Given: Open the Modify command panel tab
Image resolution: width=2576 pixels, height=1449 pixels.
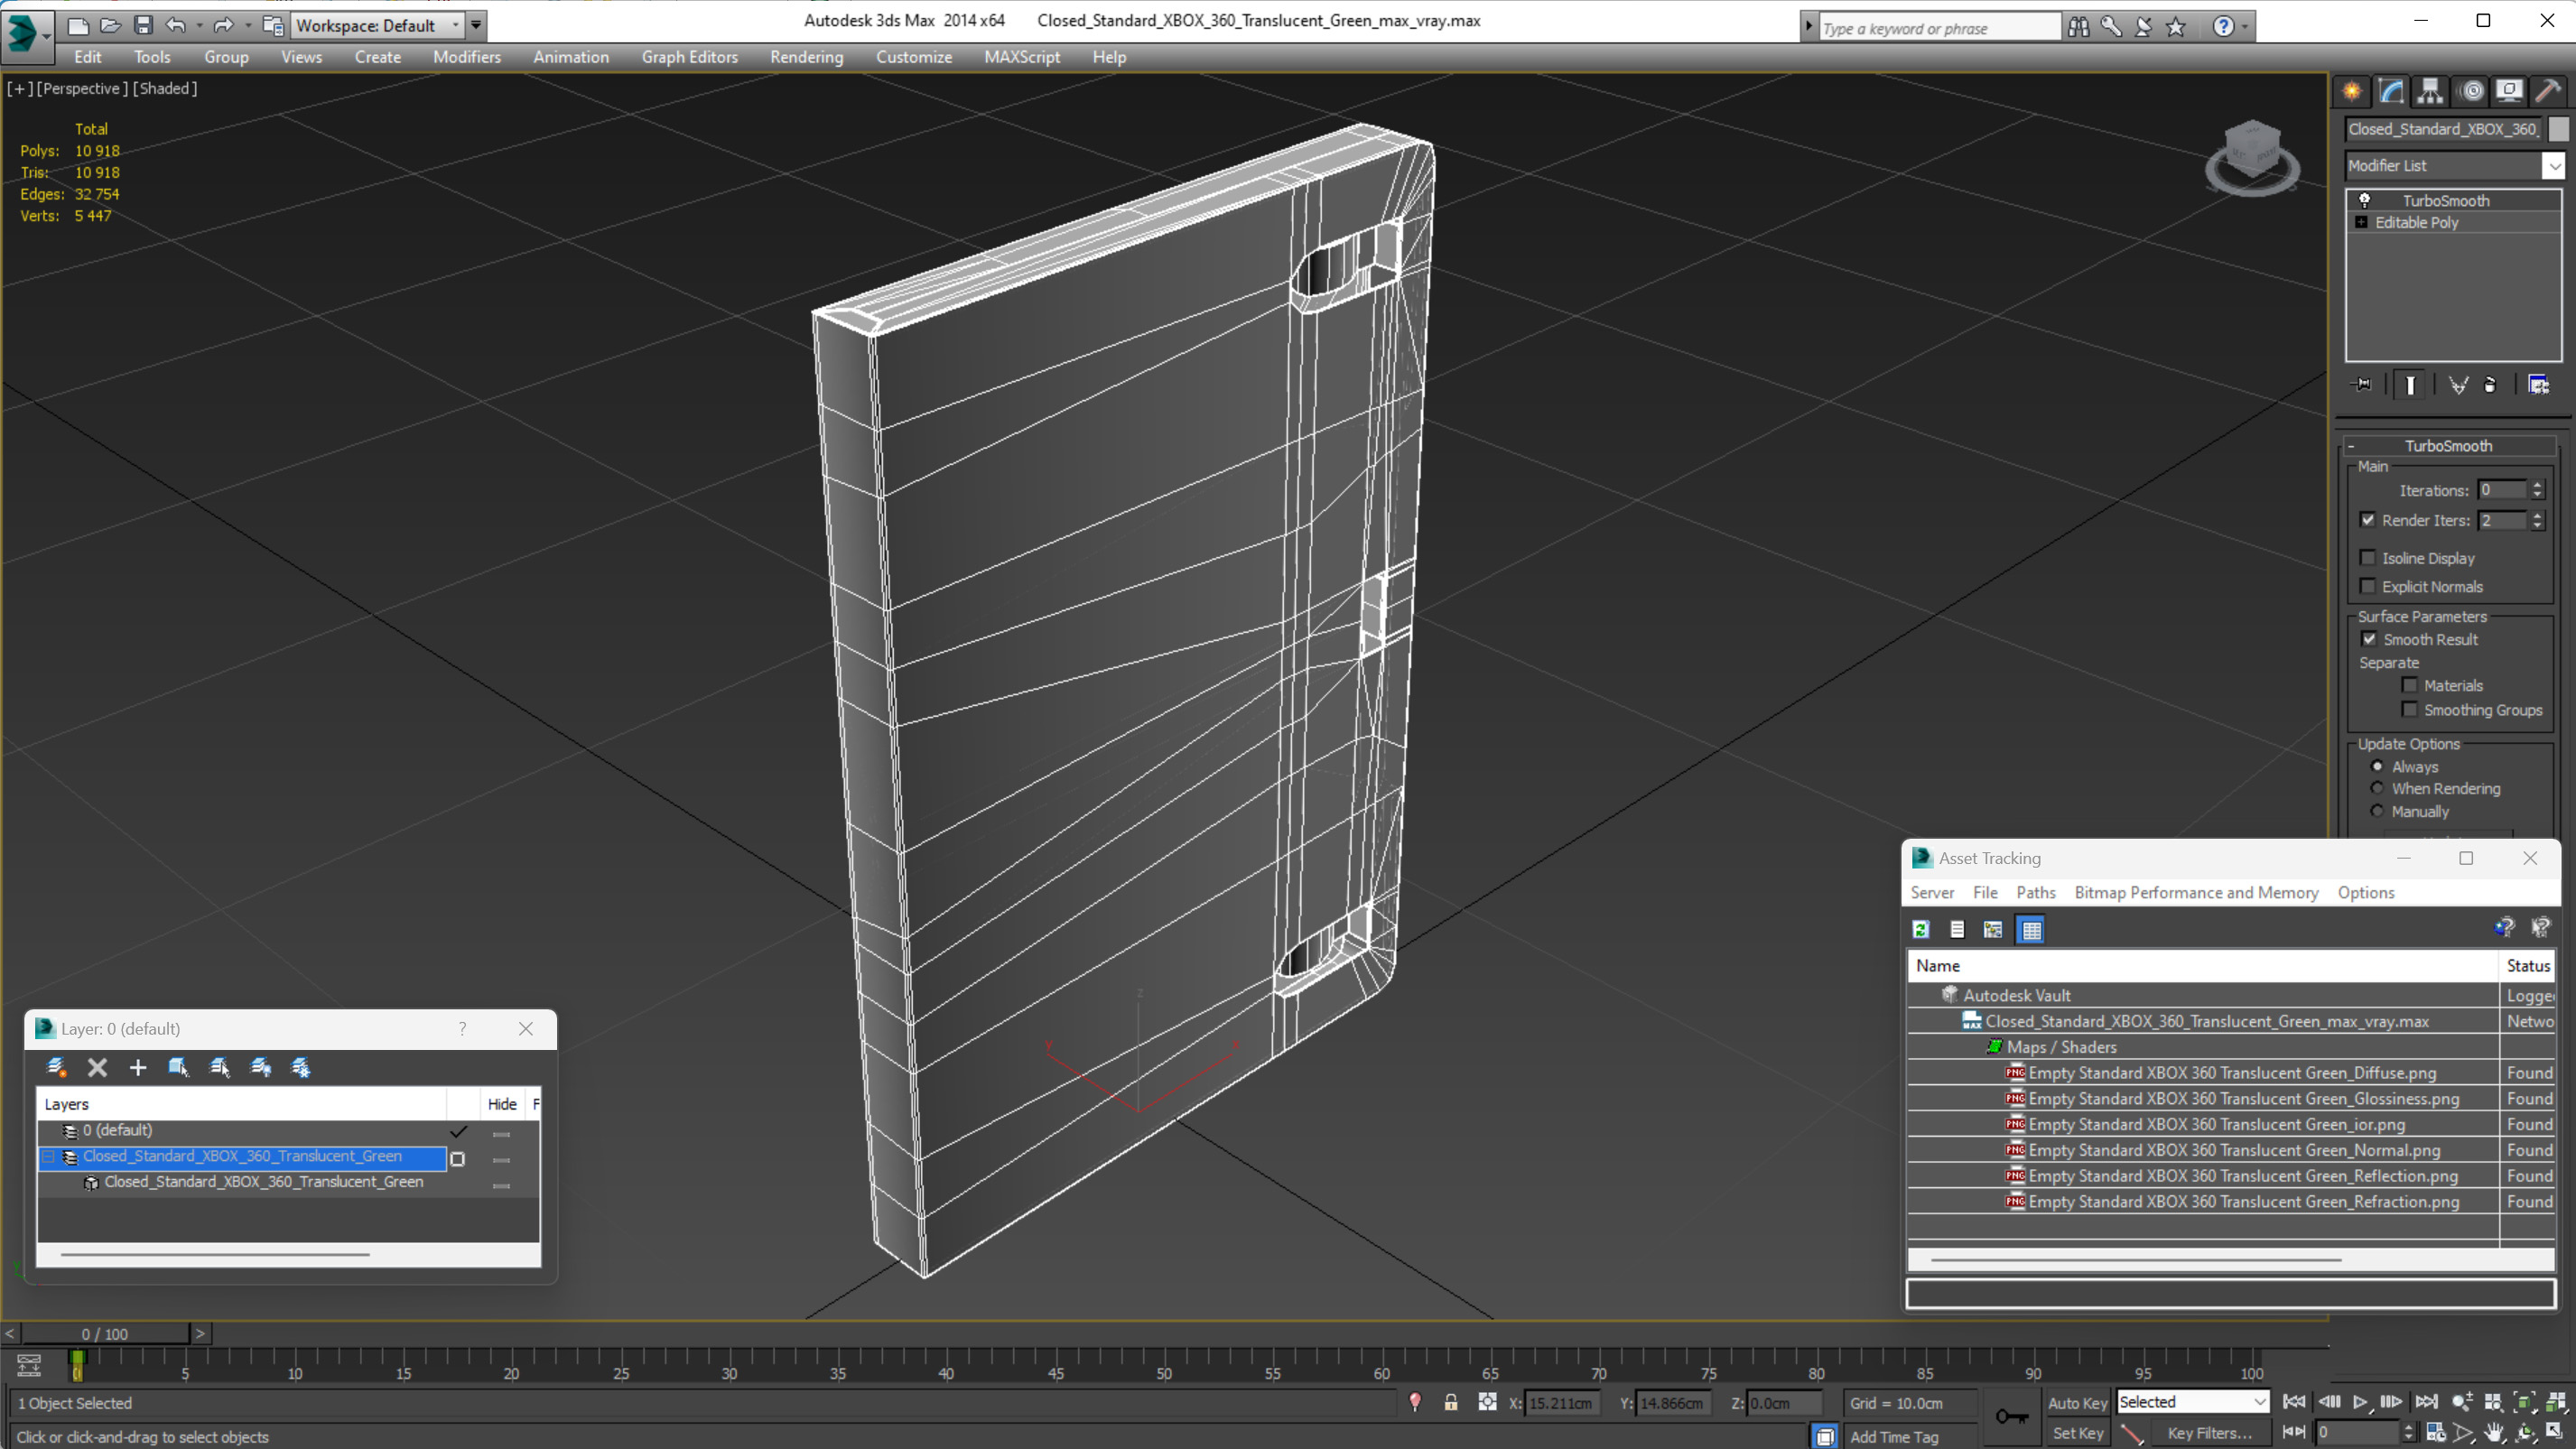Looking at the screenshot, I should tap(2391, 92).
